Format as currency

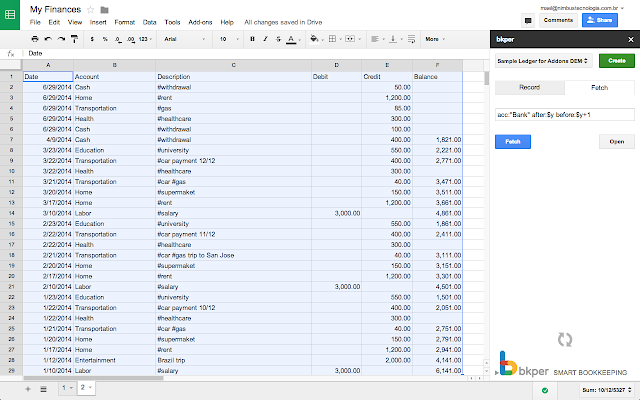coord(92,39)
